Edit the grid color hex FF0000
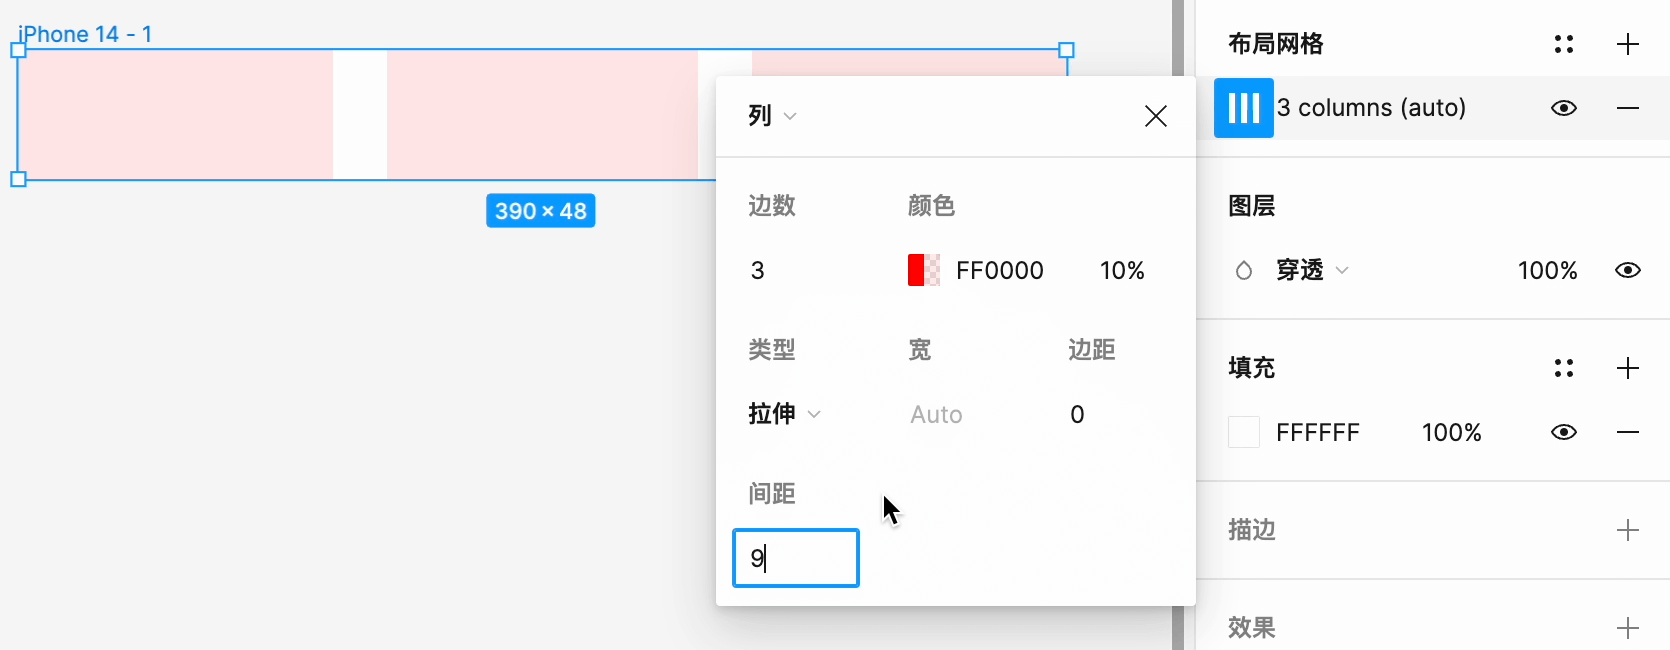1670x650 pixels. [x=1000, y=270]
